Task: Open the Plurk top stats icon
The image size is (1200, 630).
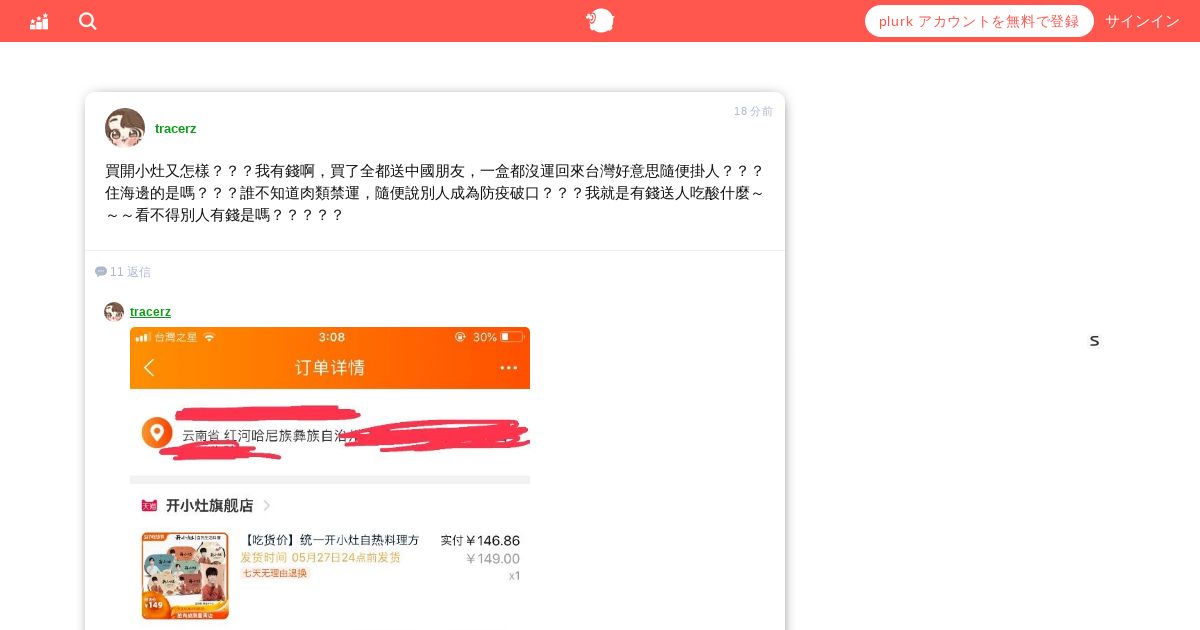Action: click(39, 21)
